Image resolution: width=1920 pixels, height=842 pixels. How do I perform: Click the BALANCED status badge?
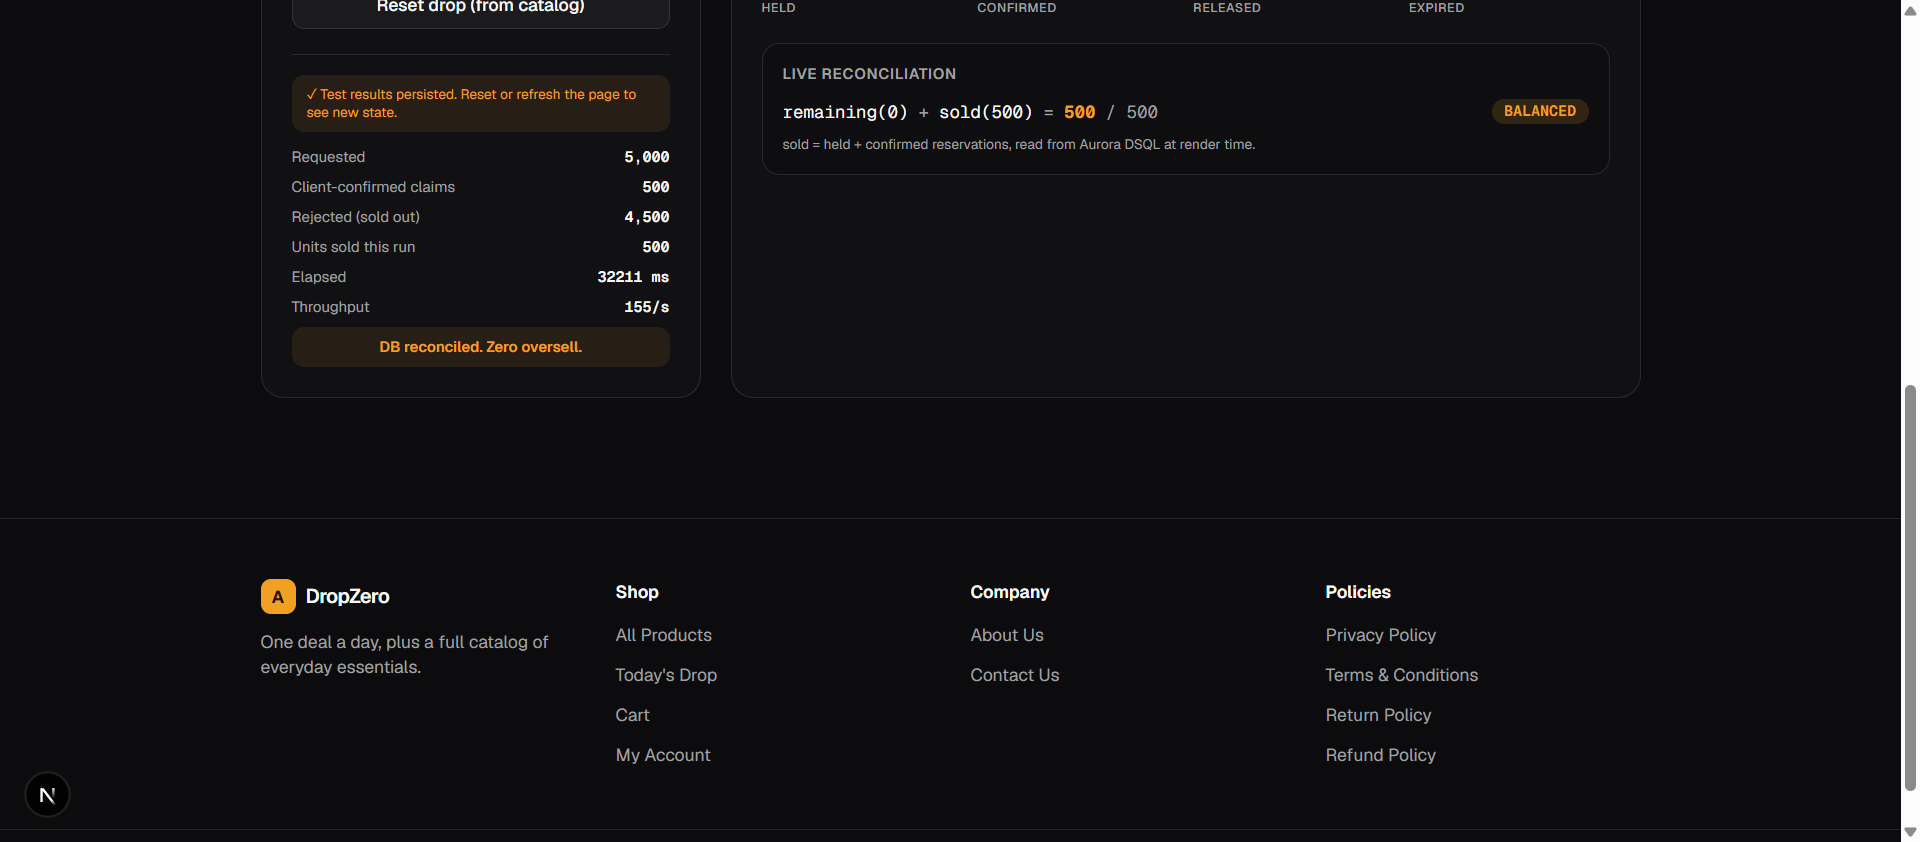[1540, 111]
